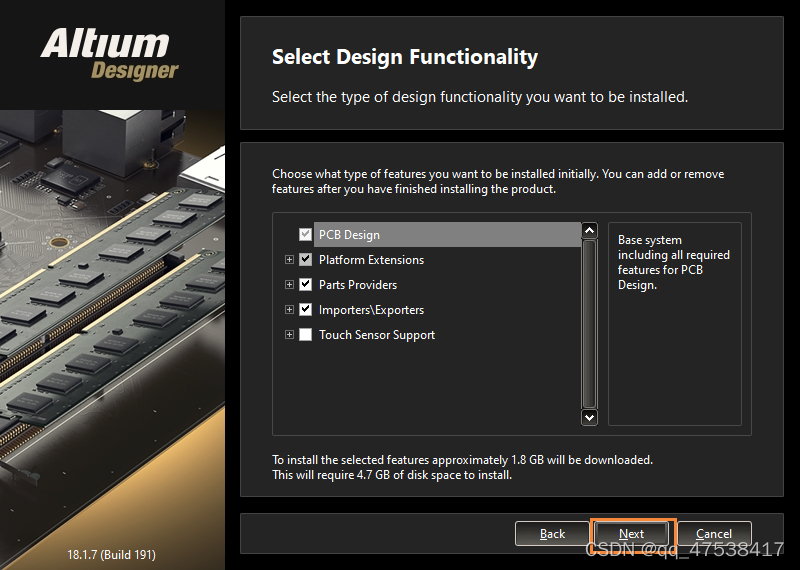Click the Altium Designer logo
The image size is (800, 570).
click(110, 54)
